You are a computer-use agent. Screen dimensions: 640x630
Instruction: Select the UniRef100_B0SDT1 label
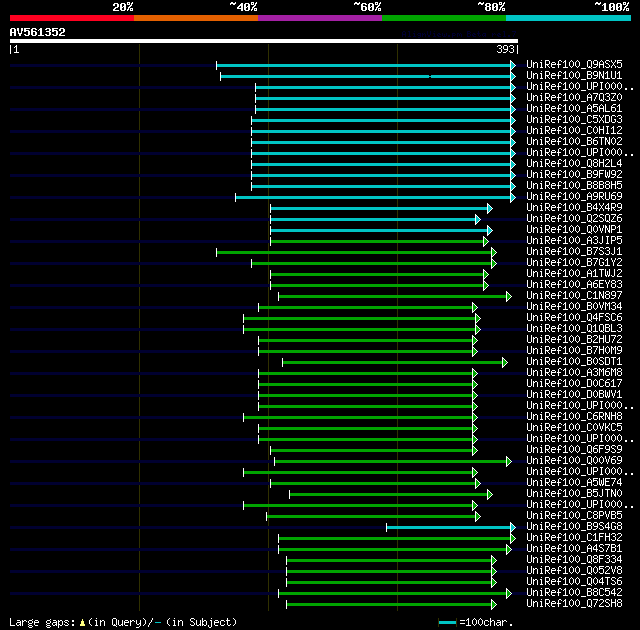(x=574, y=362)
